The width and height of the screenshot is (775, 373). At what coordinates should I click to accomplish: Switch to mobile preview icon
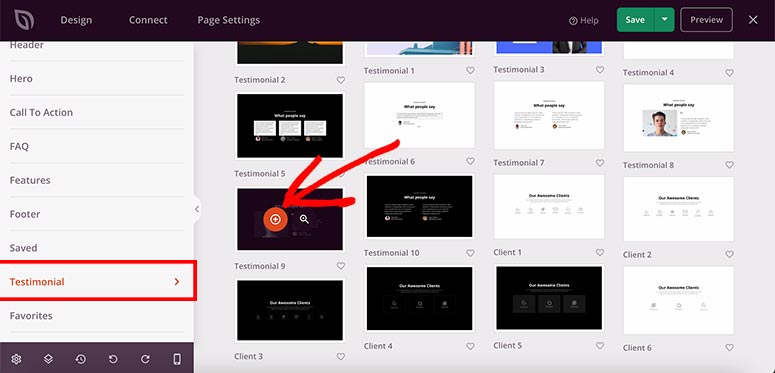point(177,359)
